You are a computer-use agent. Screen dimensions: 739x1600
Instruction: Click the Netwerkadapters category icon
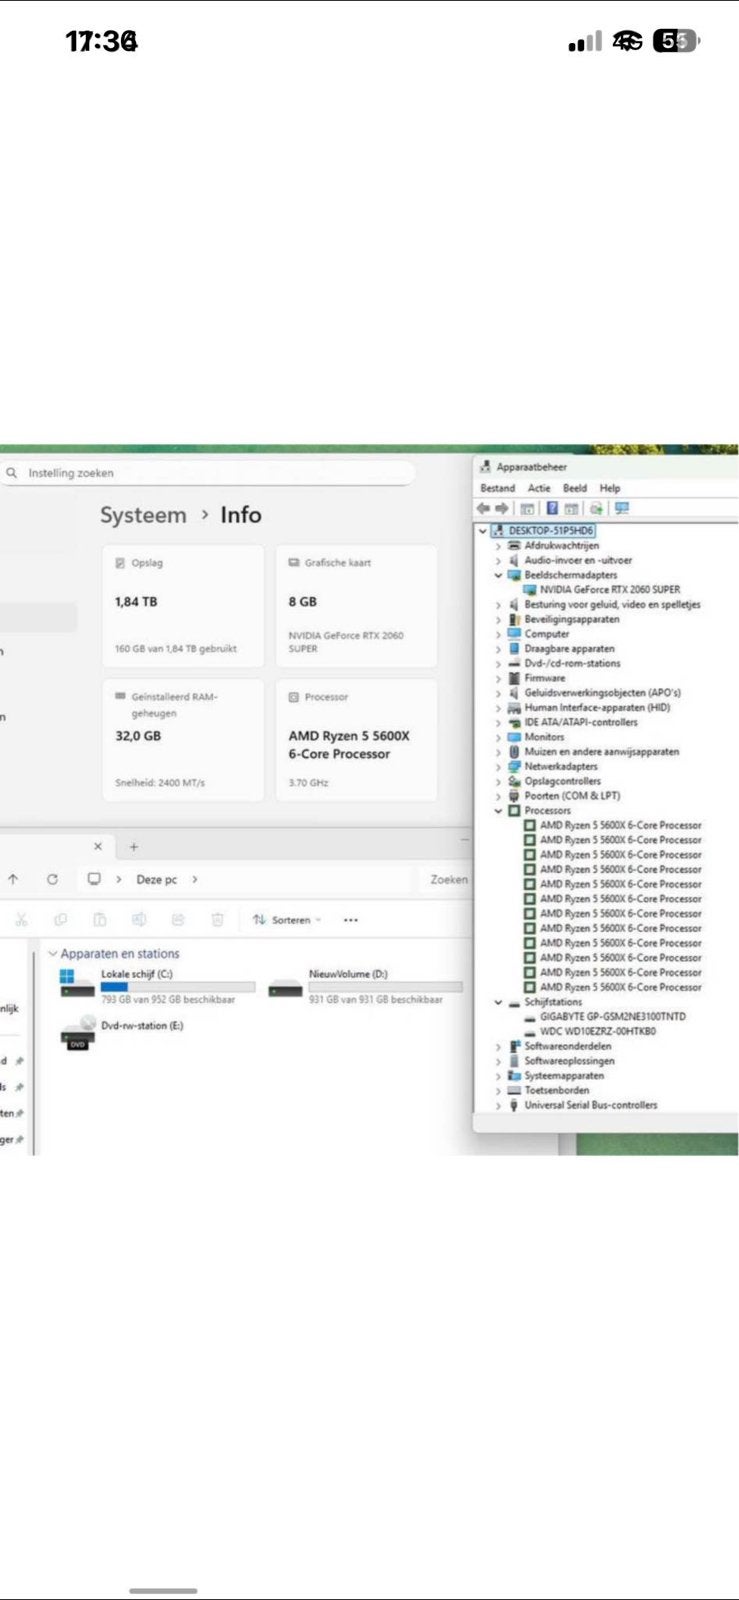tap(514, 766)
